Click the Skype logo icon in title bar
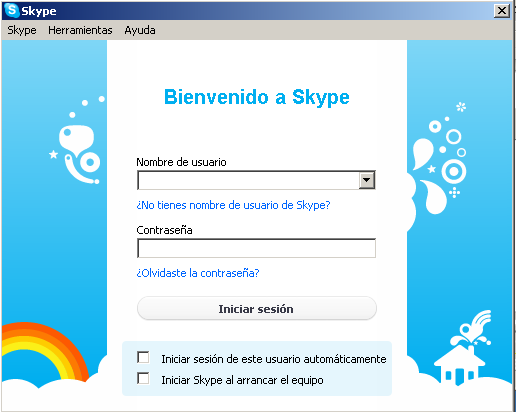 (12, 10)
